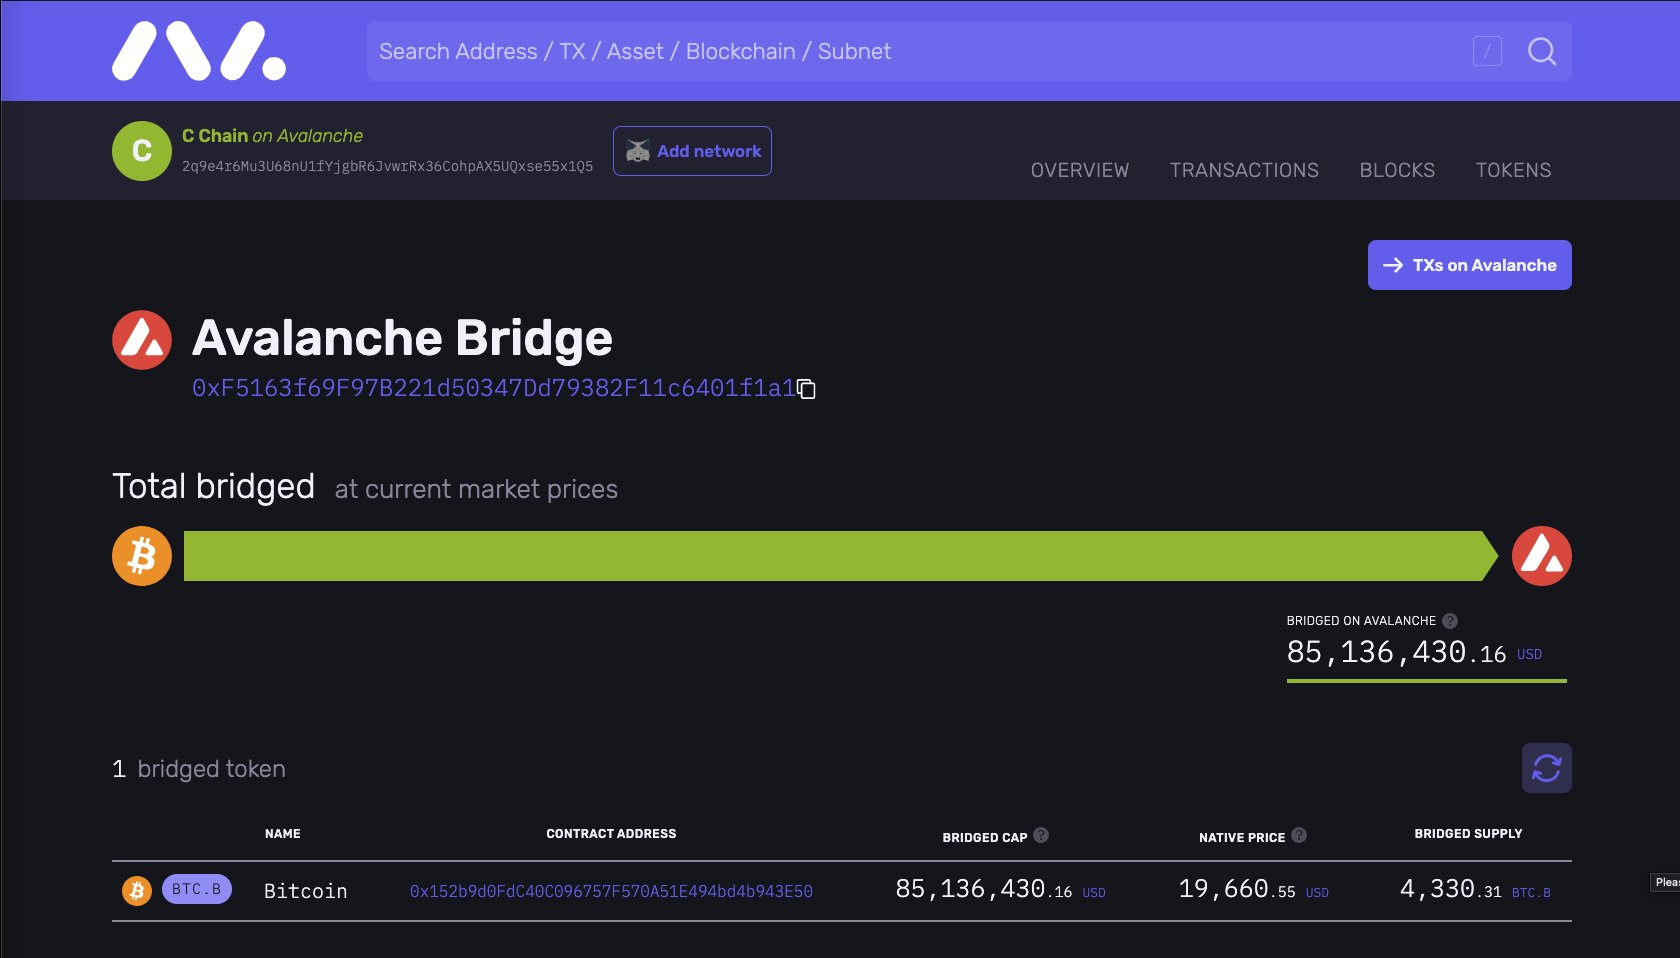Open the Bitcoin contract address link
Screen dimensions: 1680x958
tap(610, 891)
